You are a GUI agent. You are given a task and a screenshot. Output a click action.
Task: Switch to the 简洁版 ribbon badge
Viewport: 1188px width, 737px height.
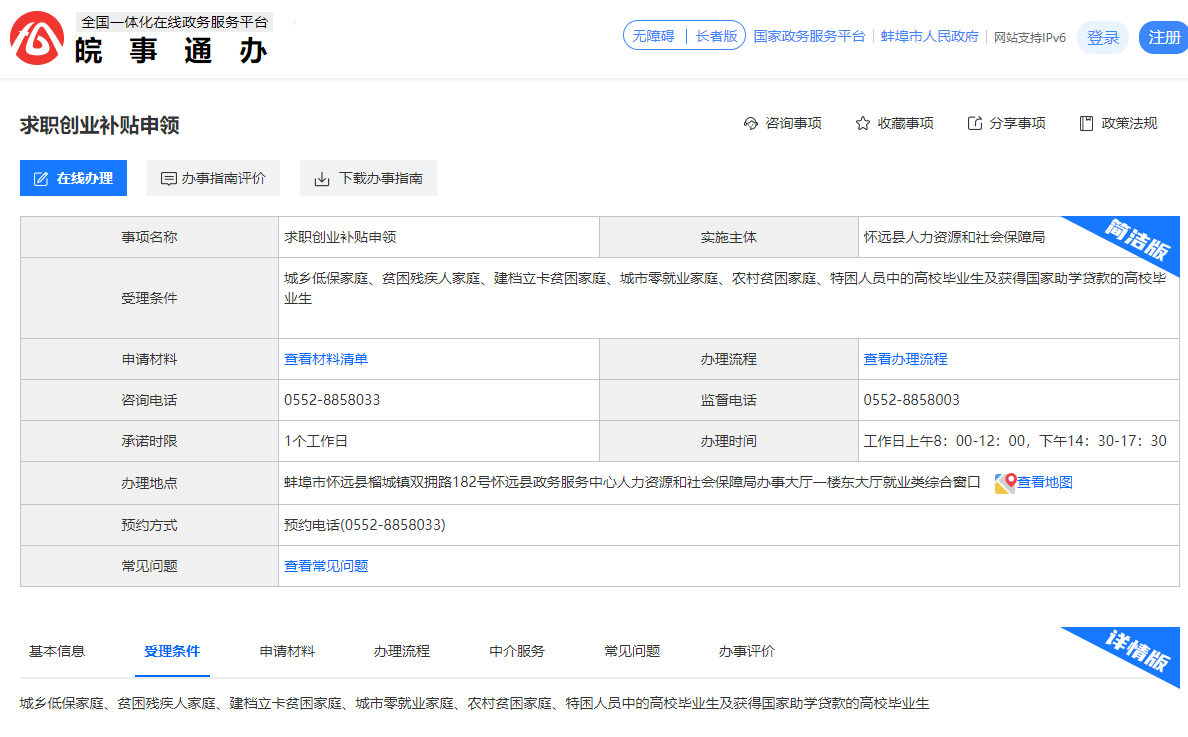pos(1136,239)
